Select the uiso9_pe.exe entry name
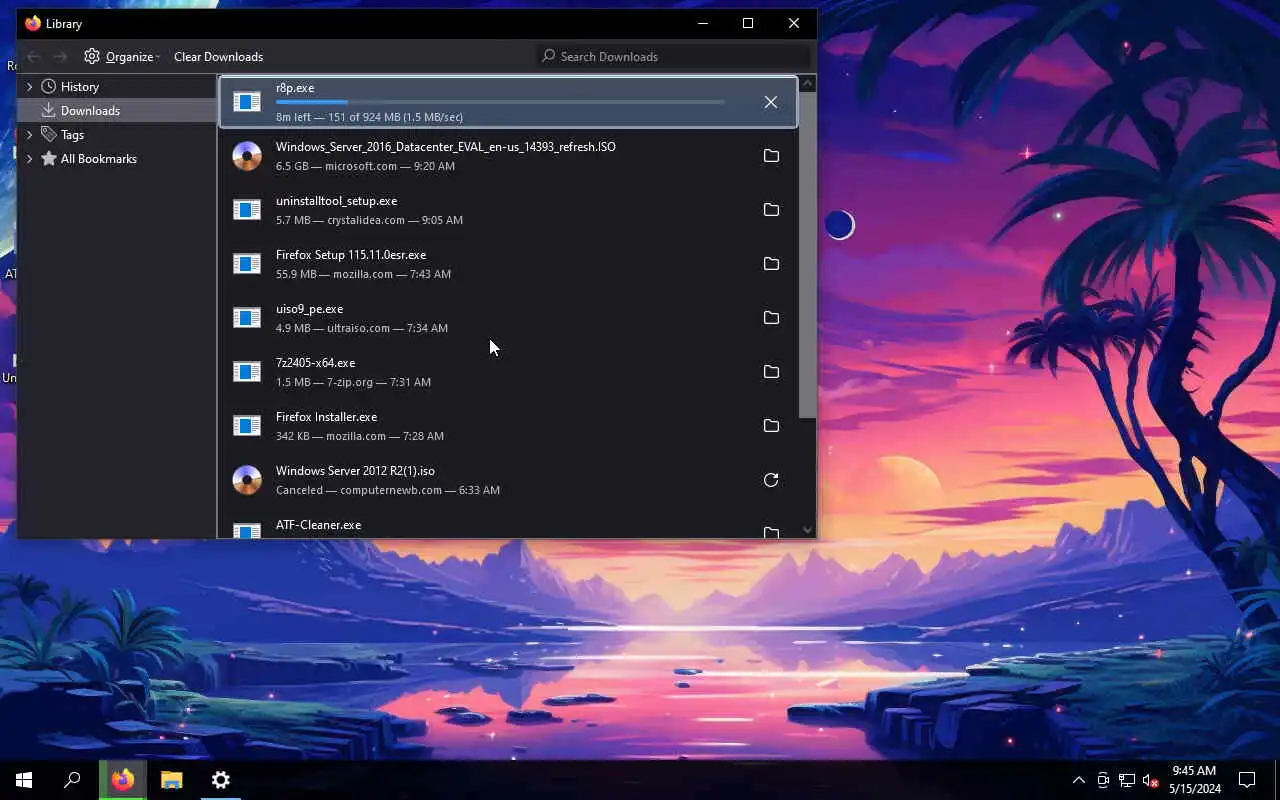 [x=309, y=309]
